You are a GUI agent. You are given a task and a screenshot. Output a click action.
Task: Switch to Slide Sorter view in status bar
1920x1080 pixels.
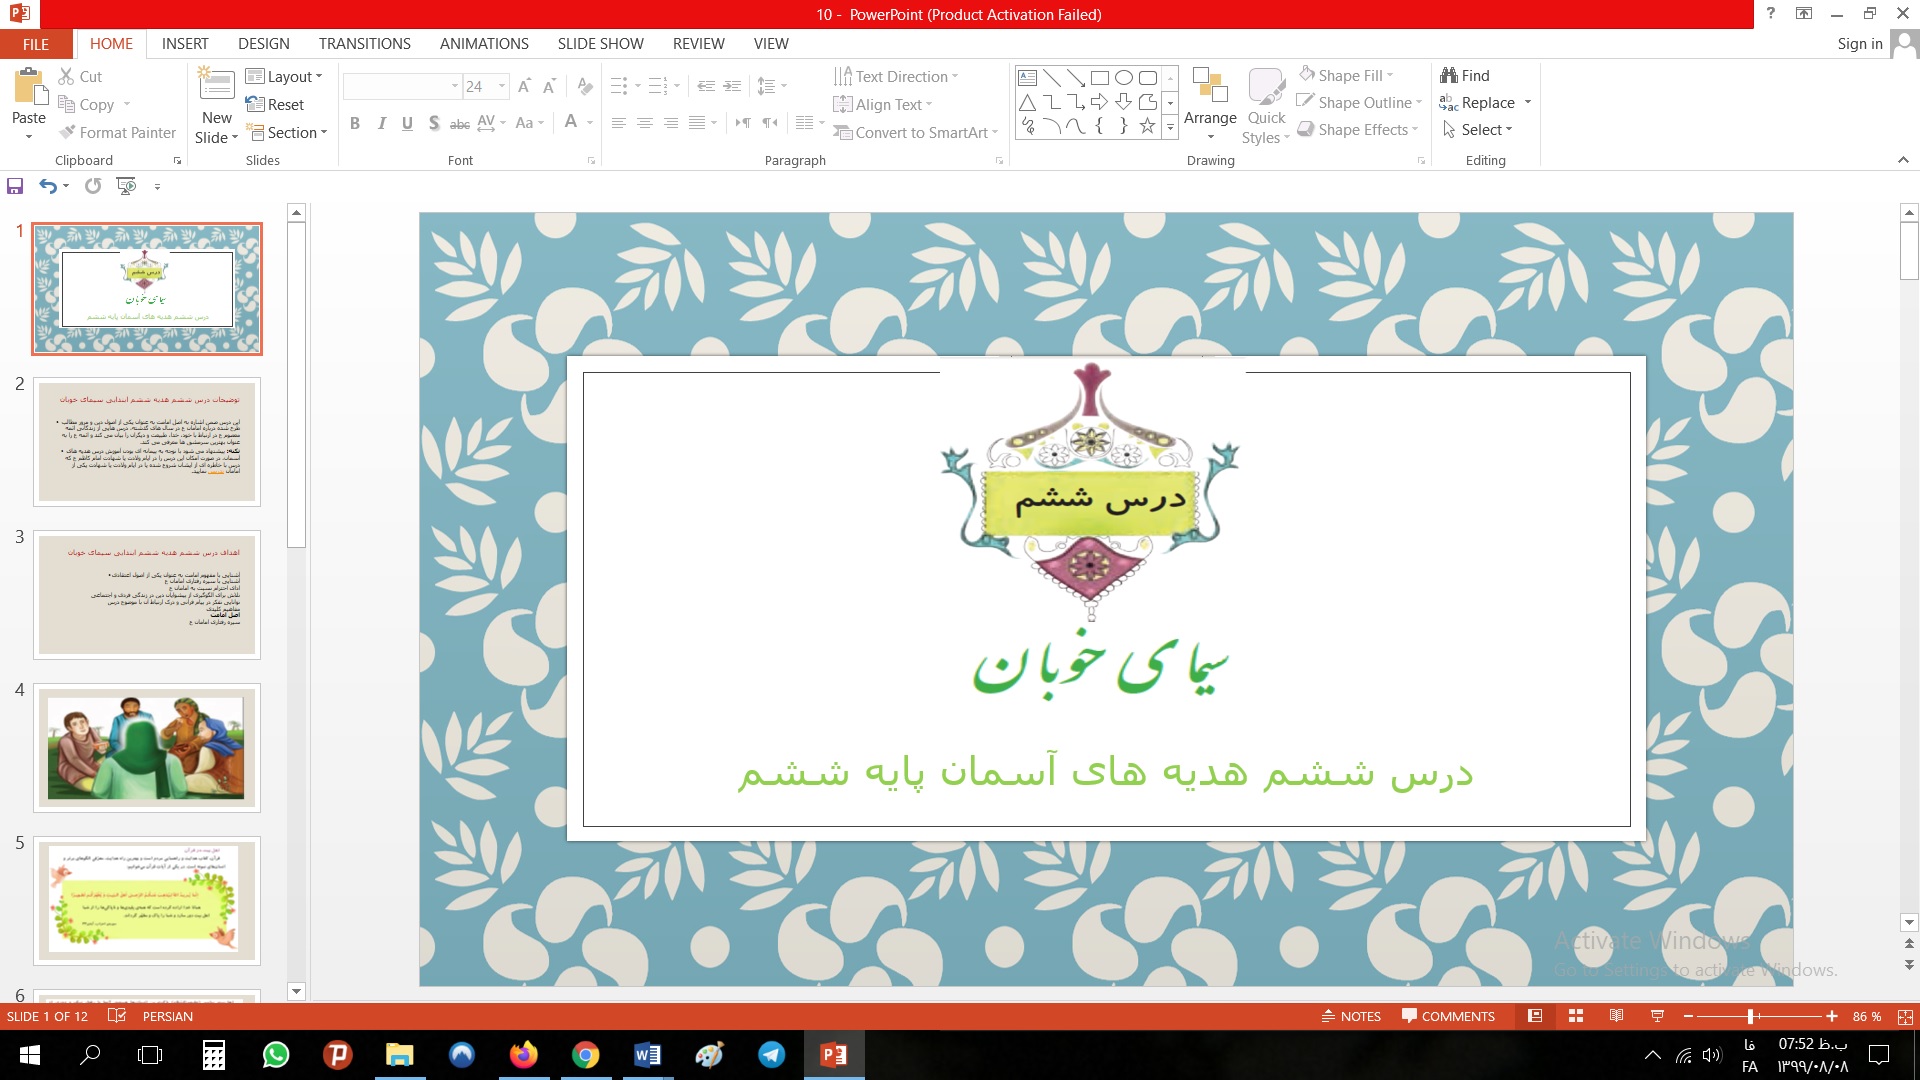1576,1016
